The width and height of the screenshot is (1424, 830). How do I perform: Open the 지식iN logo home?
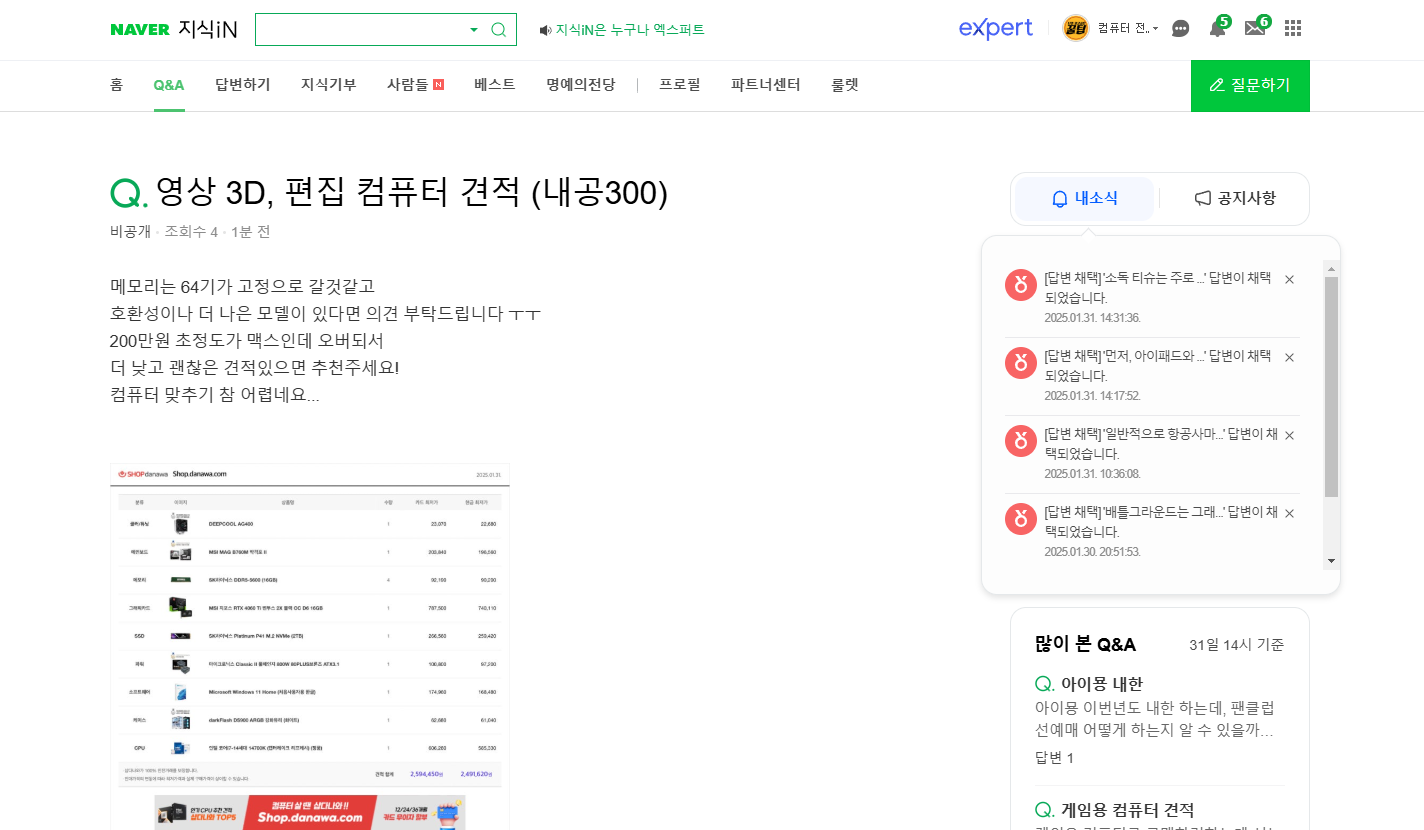(207, 29)
